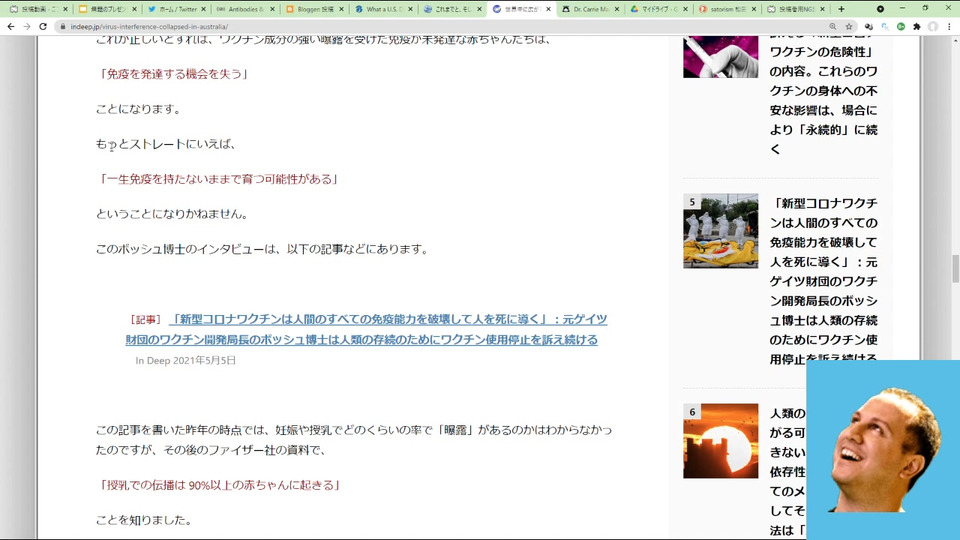
Task: Open sidebar item 5 ボッシュ博士 article title
Action: click(823, 281)
